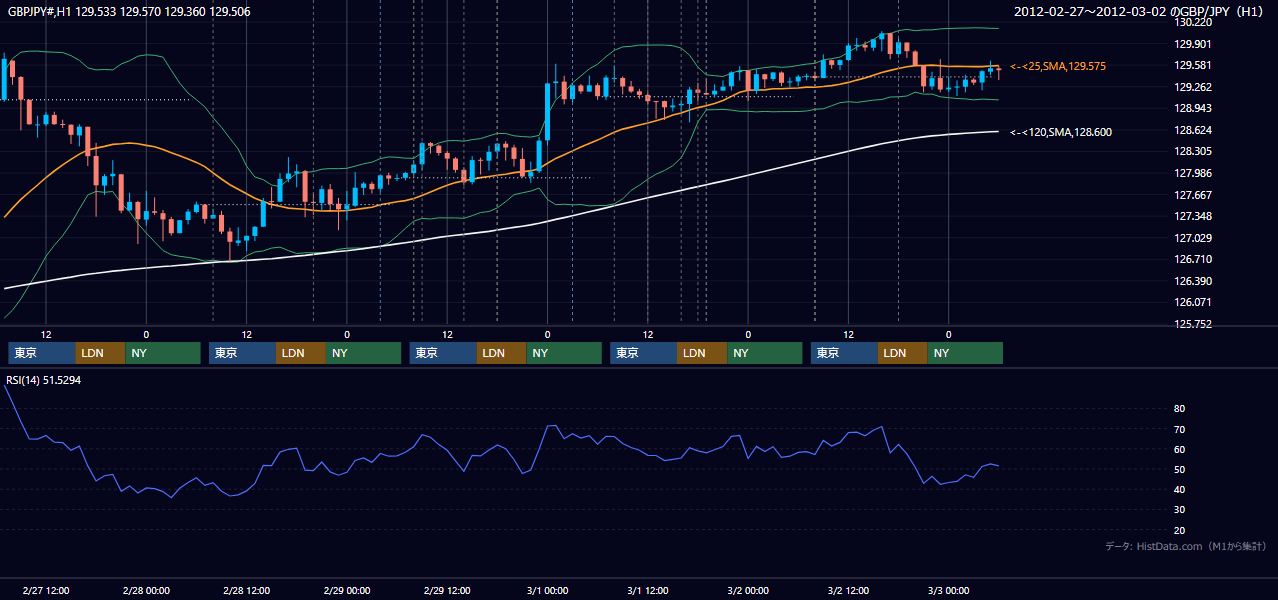
Task: Click the fourth NY session block from left
Action: click(765, 353)
